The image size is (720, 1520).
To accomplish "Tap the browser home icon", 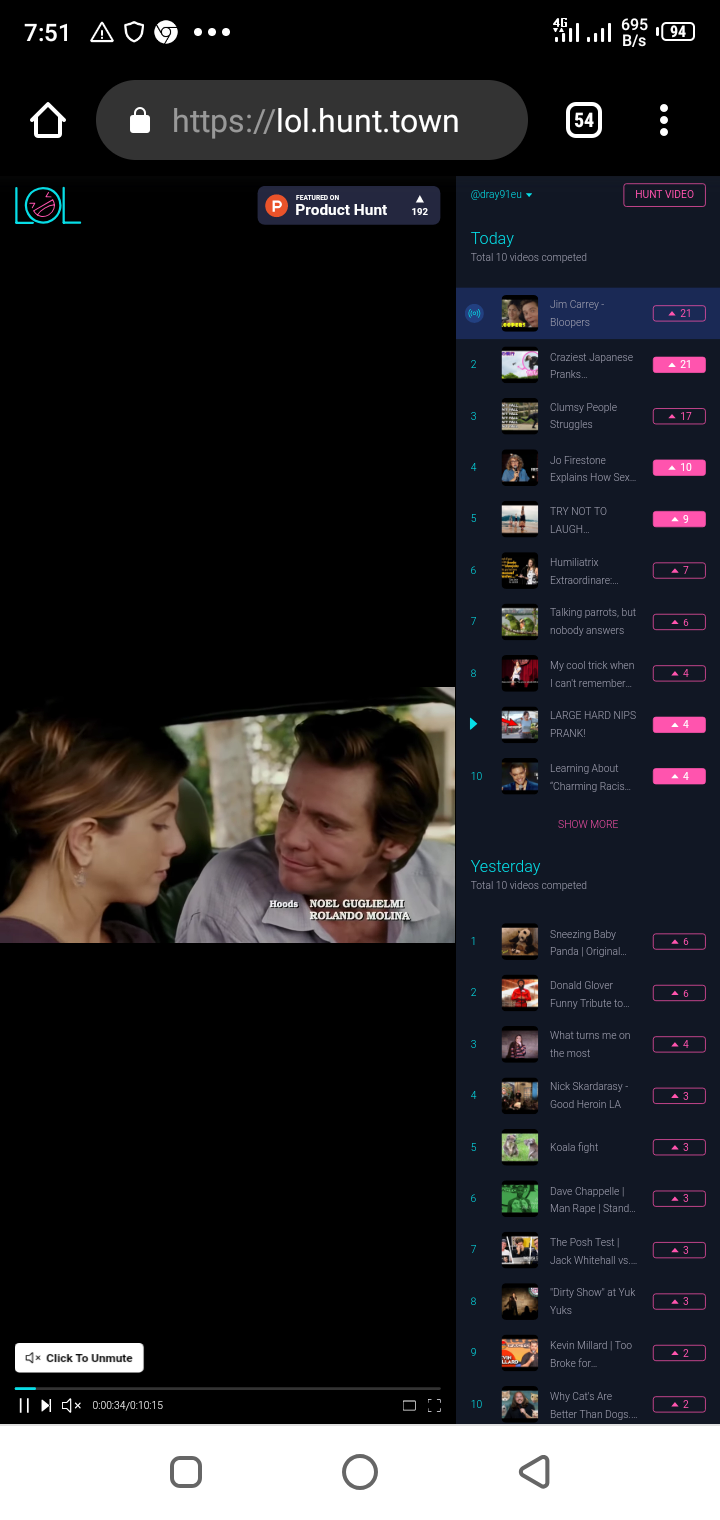I will pos(48,121).
